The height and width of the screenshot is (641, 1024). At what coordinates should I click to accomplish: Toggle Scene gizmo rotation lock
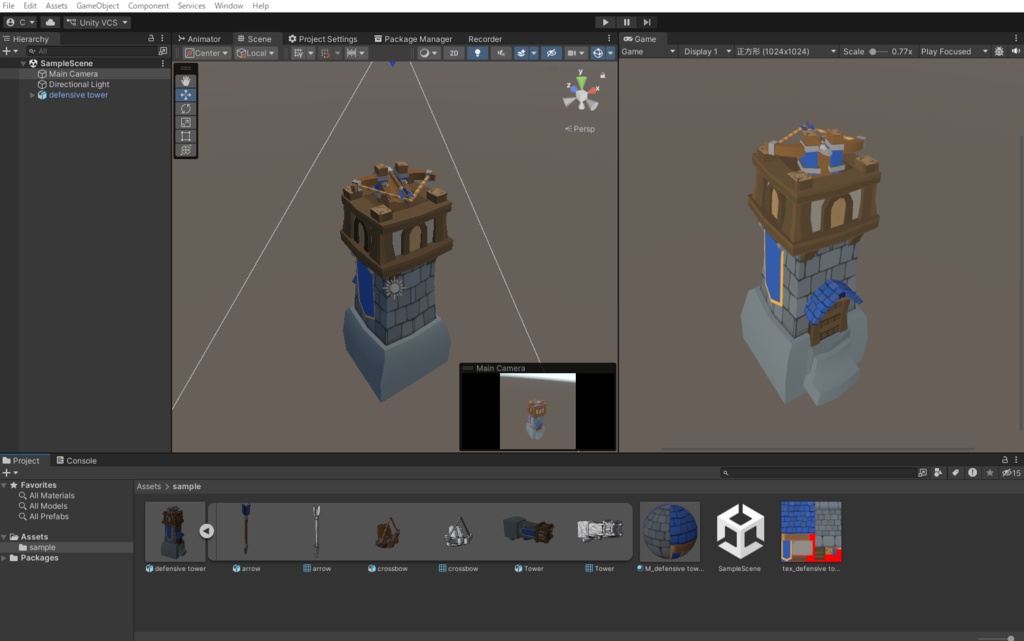[x=603, y=76]
